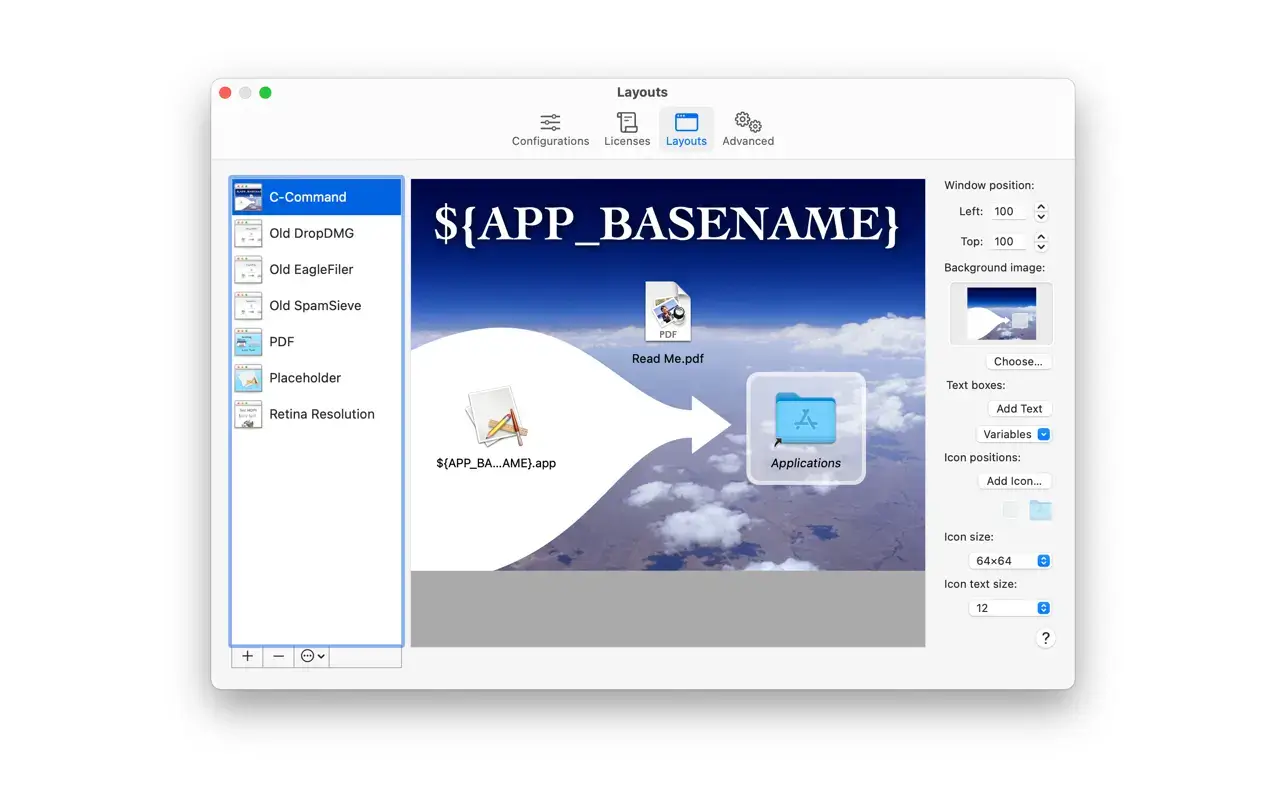Open the Icon text size dropdown
Viewport: 1286px width, 804px height.
coord(1010,608)
